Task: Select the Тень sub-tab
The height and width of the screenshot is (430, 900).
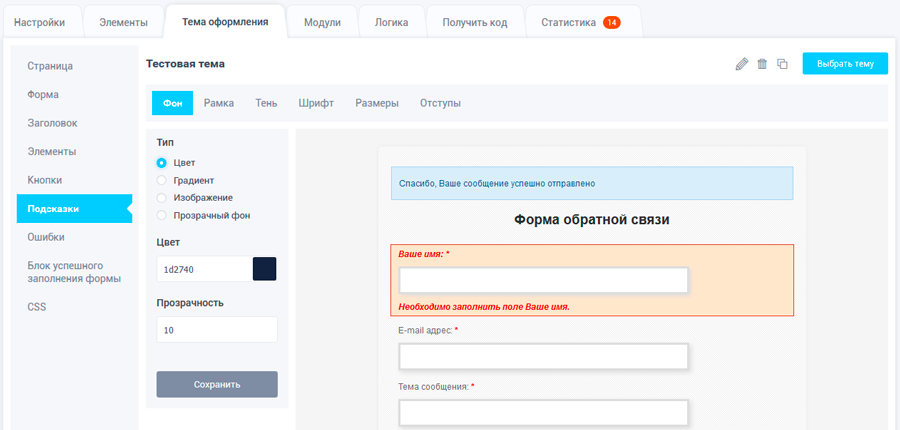Action: click(266, 103)
